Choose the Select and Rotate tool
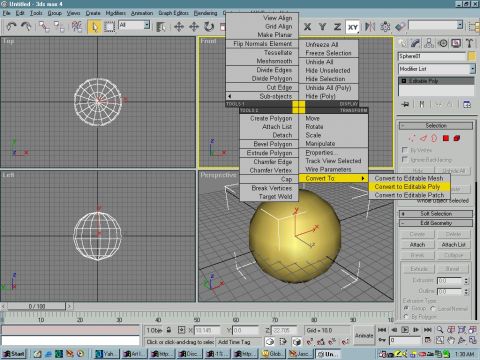480x360 pixels. pyautogui.click(x=209, y=27)
